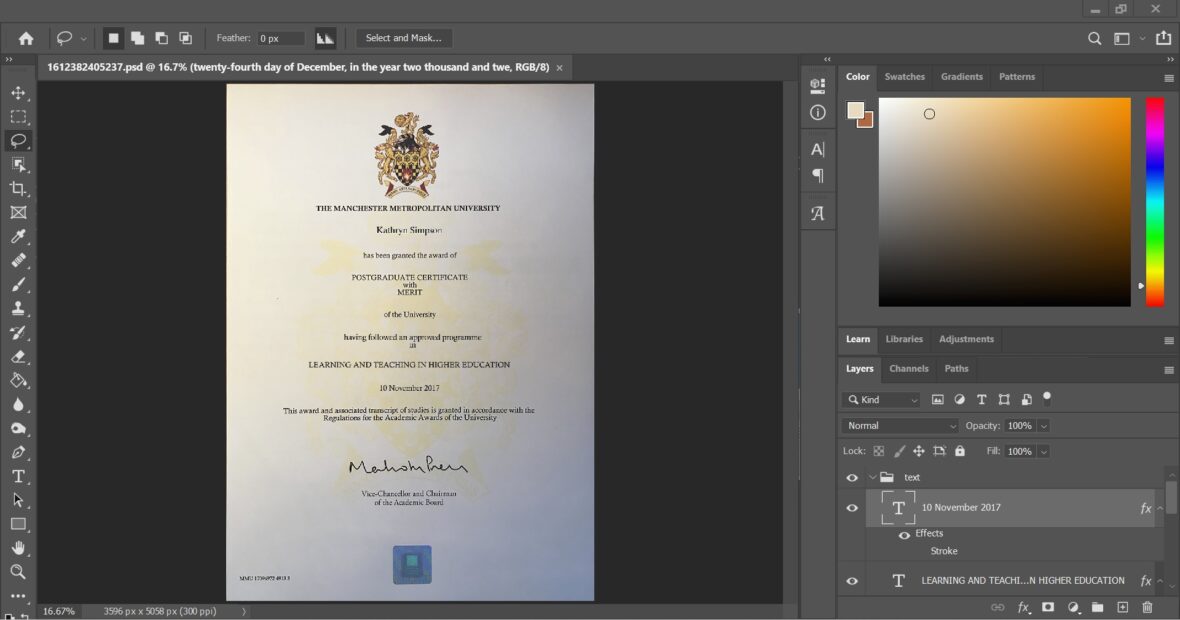Open the Properties info panel icon
Screen dimensions: 1180x620
coord(817,113)
